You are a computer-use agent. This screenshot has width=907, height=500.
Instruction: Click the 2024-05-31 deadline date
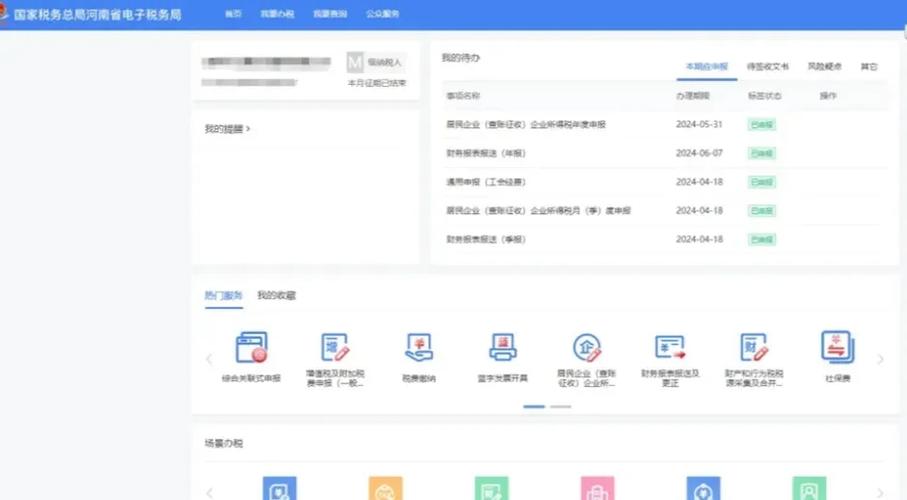tap(699, 124)
